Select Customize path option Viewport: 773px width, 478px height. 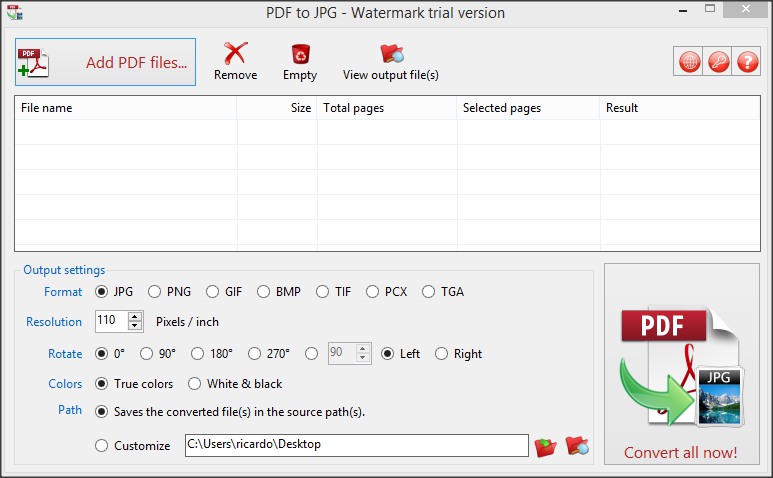[x=102, y=446]
